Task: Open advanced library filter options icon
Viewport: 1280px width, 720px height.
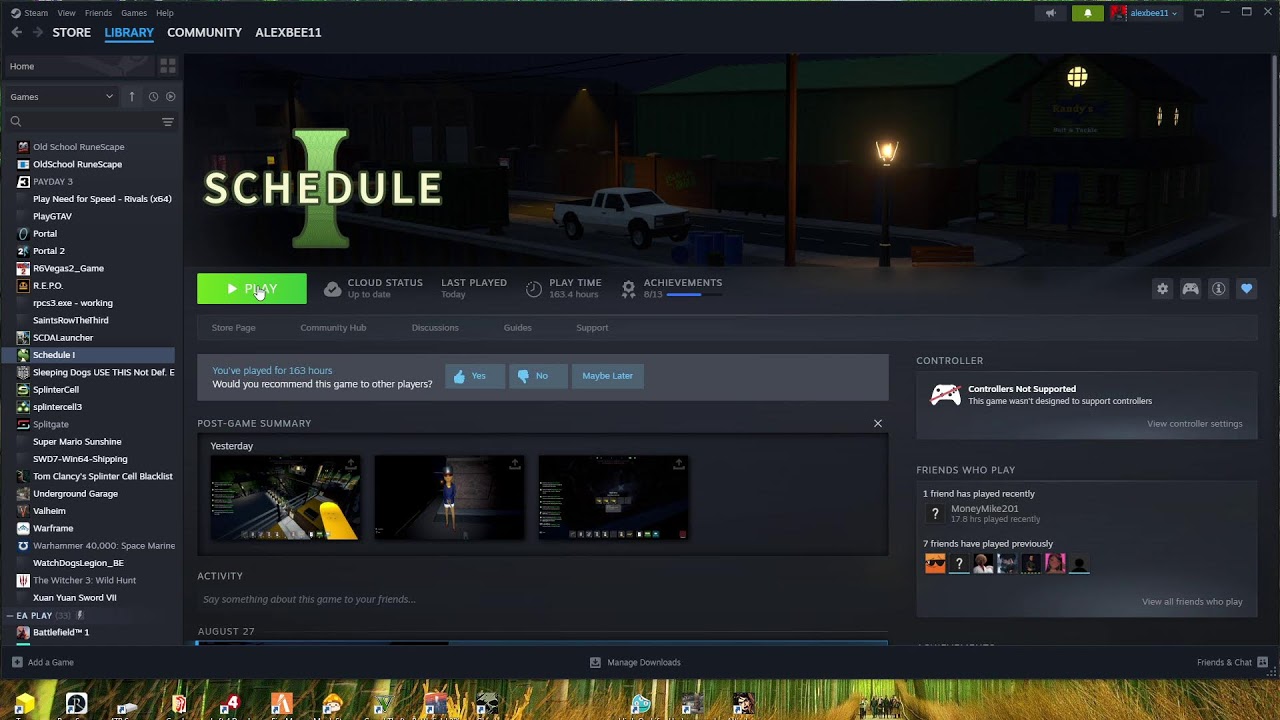Action: (168, 121)
